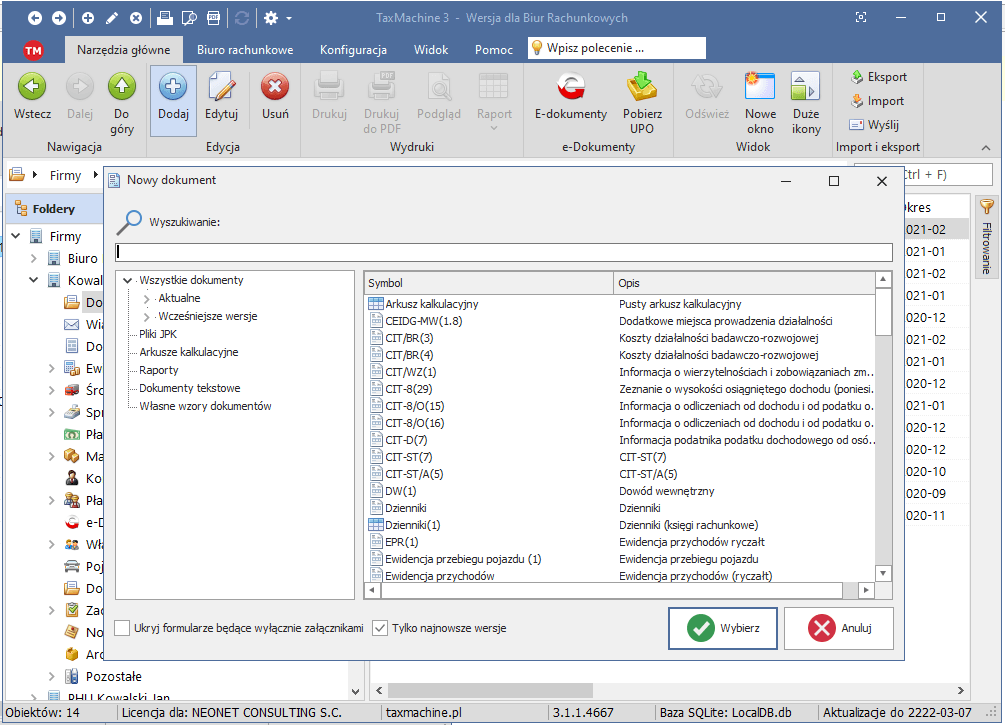
Task: Expand the Aktualne tree node
Action: 147,299
